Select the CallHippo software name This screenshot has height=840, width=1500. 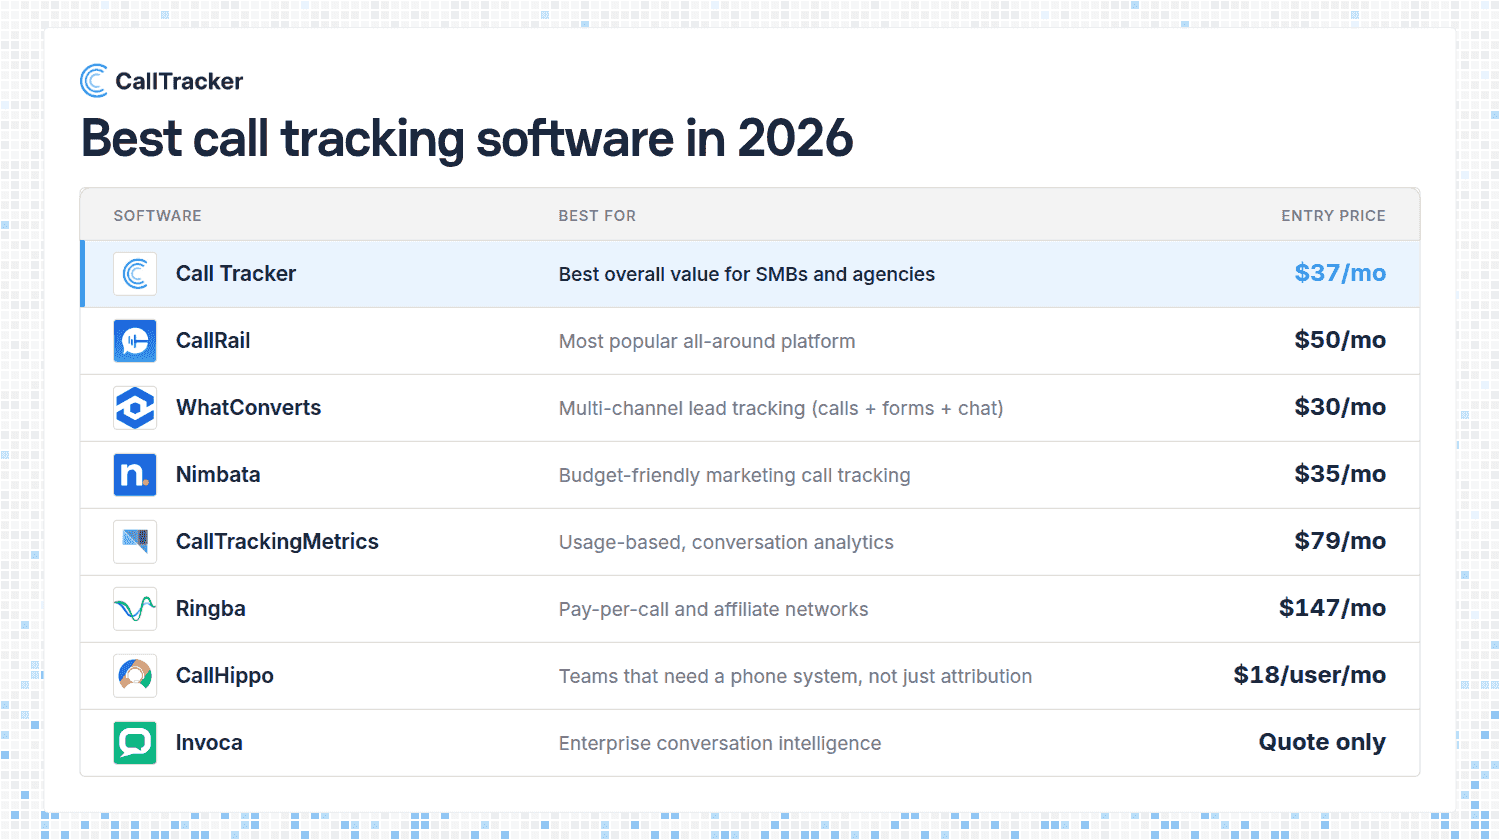(x=225, y=676)
